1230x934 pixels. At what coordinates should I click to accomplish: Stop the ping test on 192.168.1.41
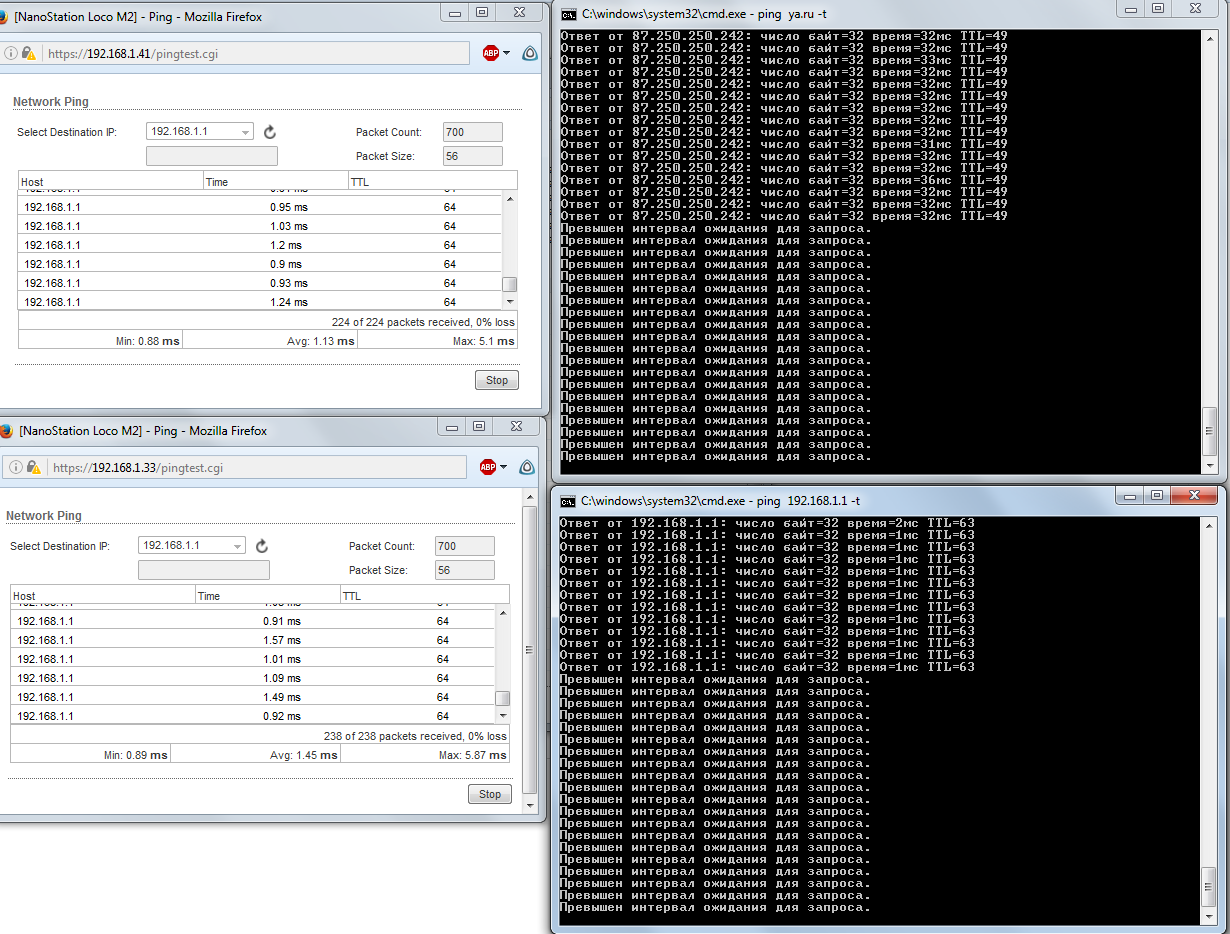coord(496,380)
